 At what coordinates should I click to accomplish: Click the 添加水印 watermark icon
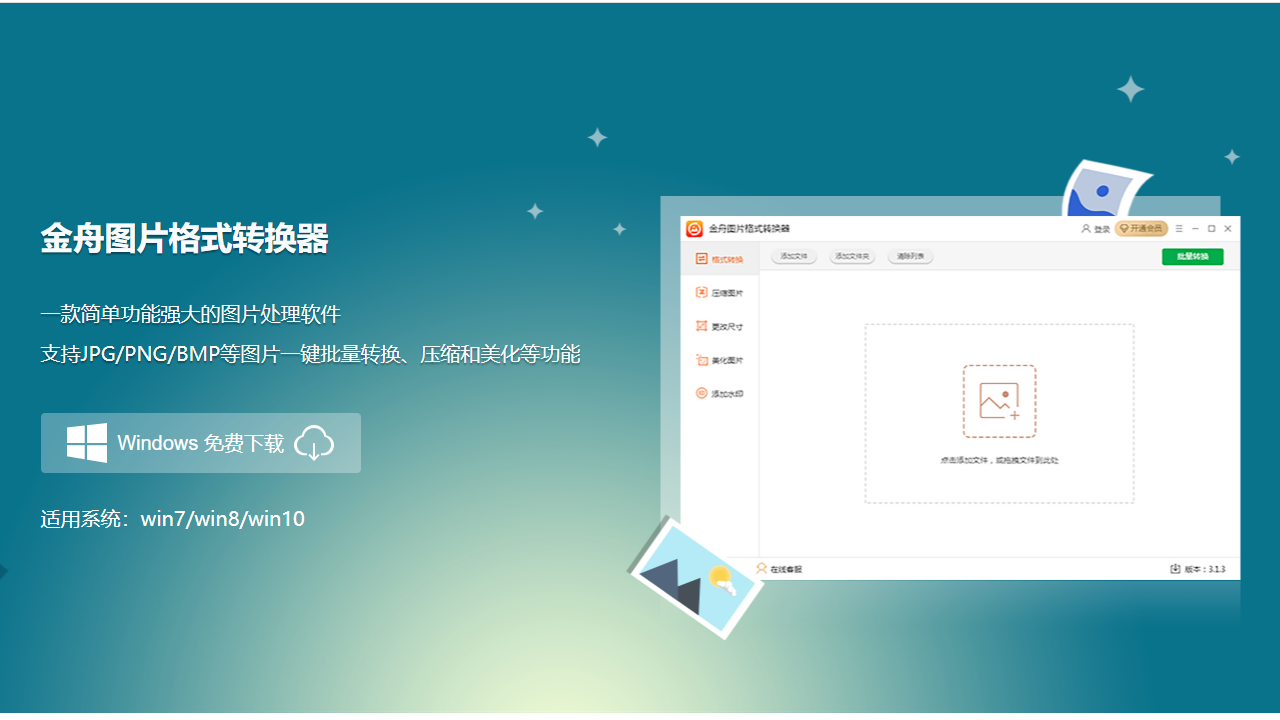pyautogui.click(x=701, y=394)
